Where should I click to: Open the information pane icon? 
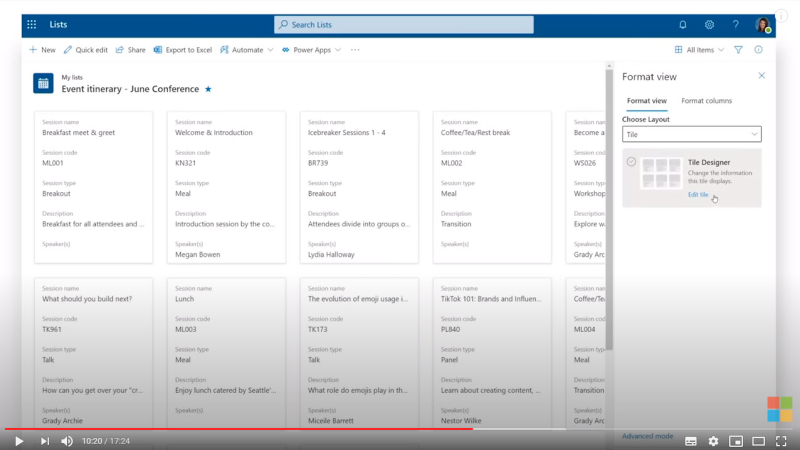759,49
